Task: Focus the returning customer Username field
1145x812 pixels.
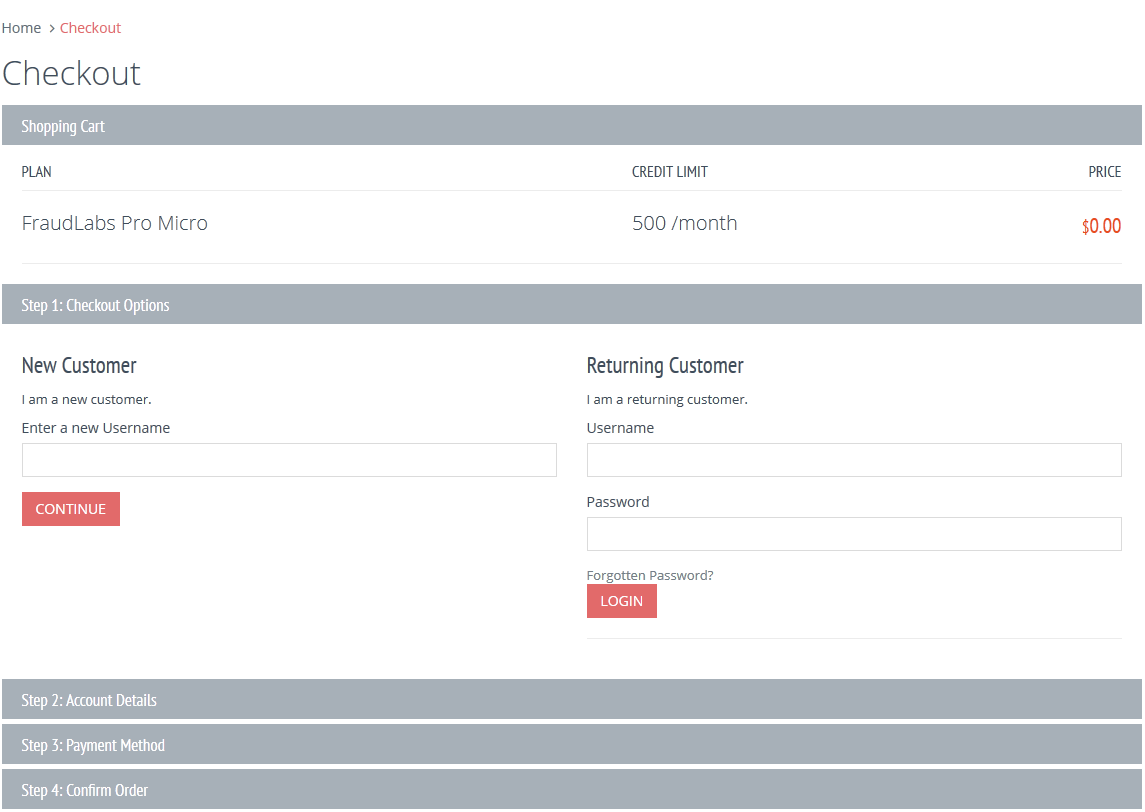Action: click(854, 460)
